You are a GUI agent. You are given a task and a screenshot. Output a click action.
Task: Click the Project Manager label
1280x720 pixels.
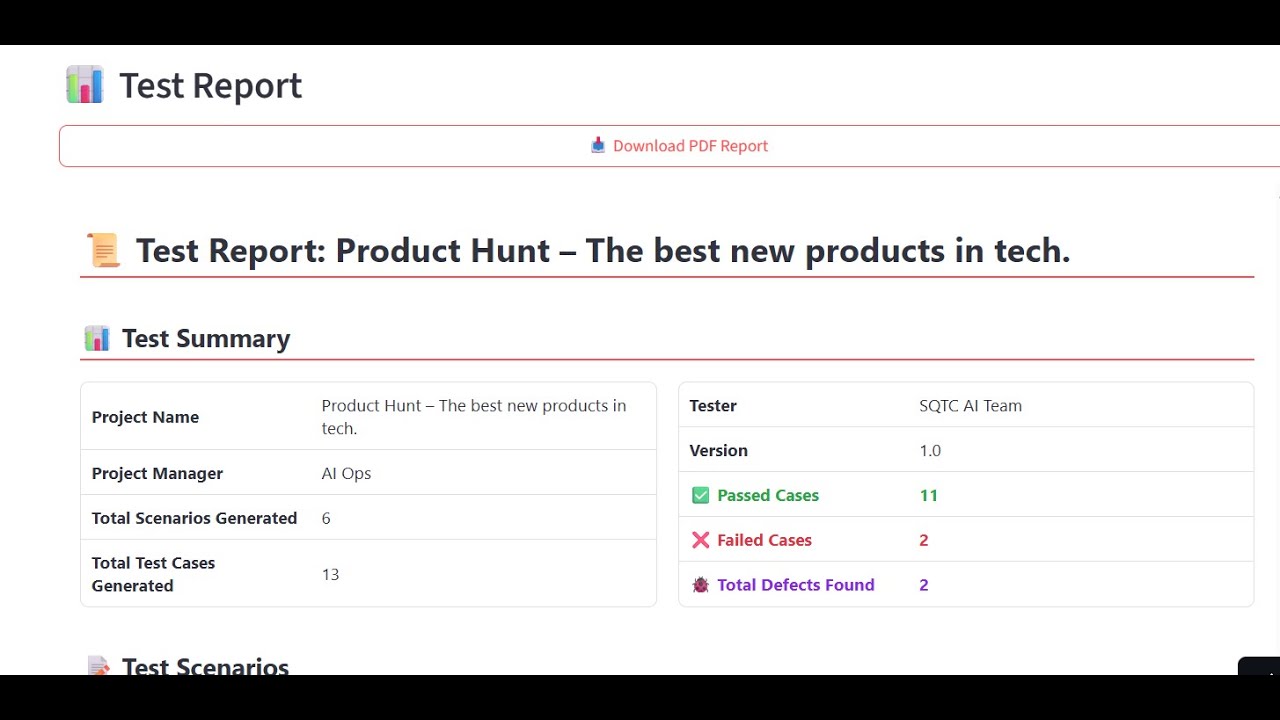coord(157,473)
